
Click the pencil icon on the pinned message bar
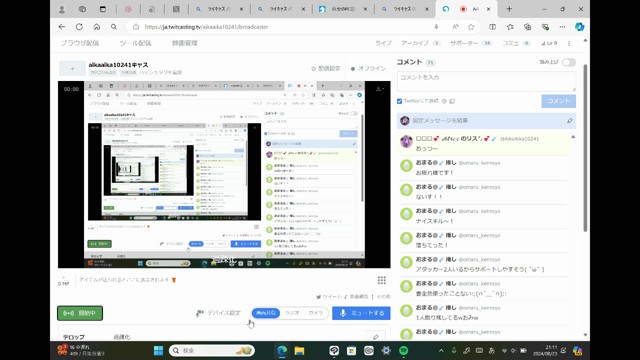[569, 121]
